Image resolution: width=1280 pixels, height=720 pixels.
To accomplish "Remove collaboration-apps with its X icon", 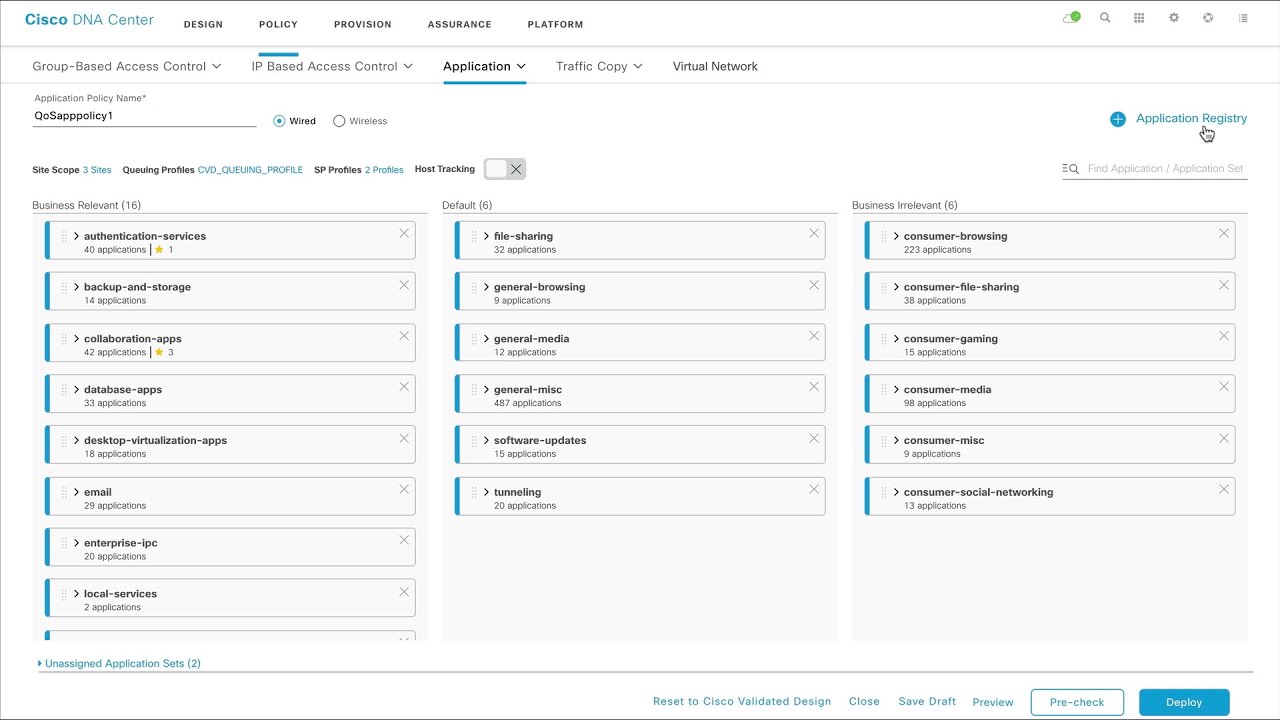I will tap(404, 336).
